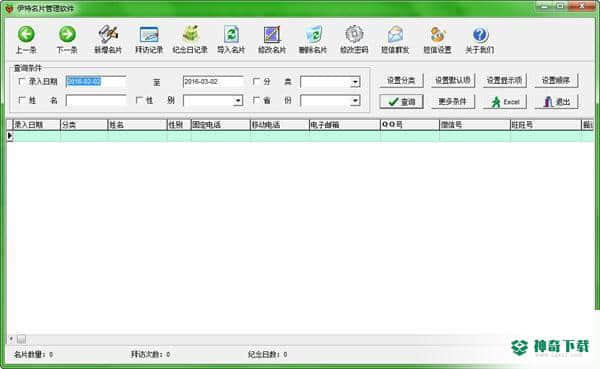The image size is (600, 369).
Task: Click the 移动电话 column header
Action: 279,125
